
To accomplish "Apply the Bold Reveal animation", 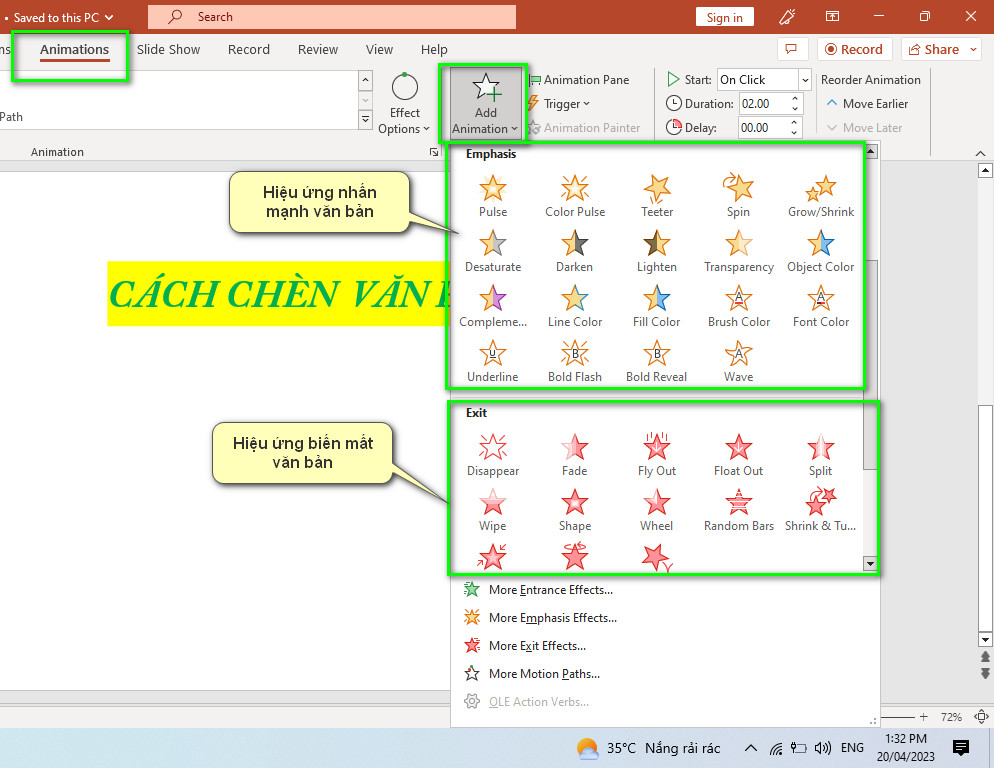I will pyautogui.click(x=657, y=361).
